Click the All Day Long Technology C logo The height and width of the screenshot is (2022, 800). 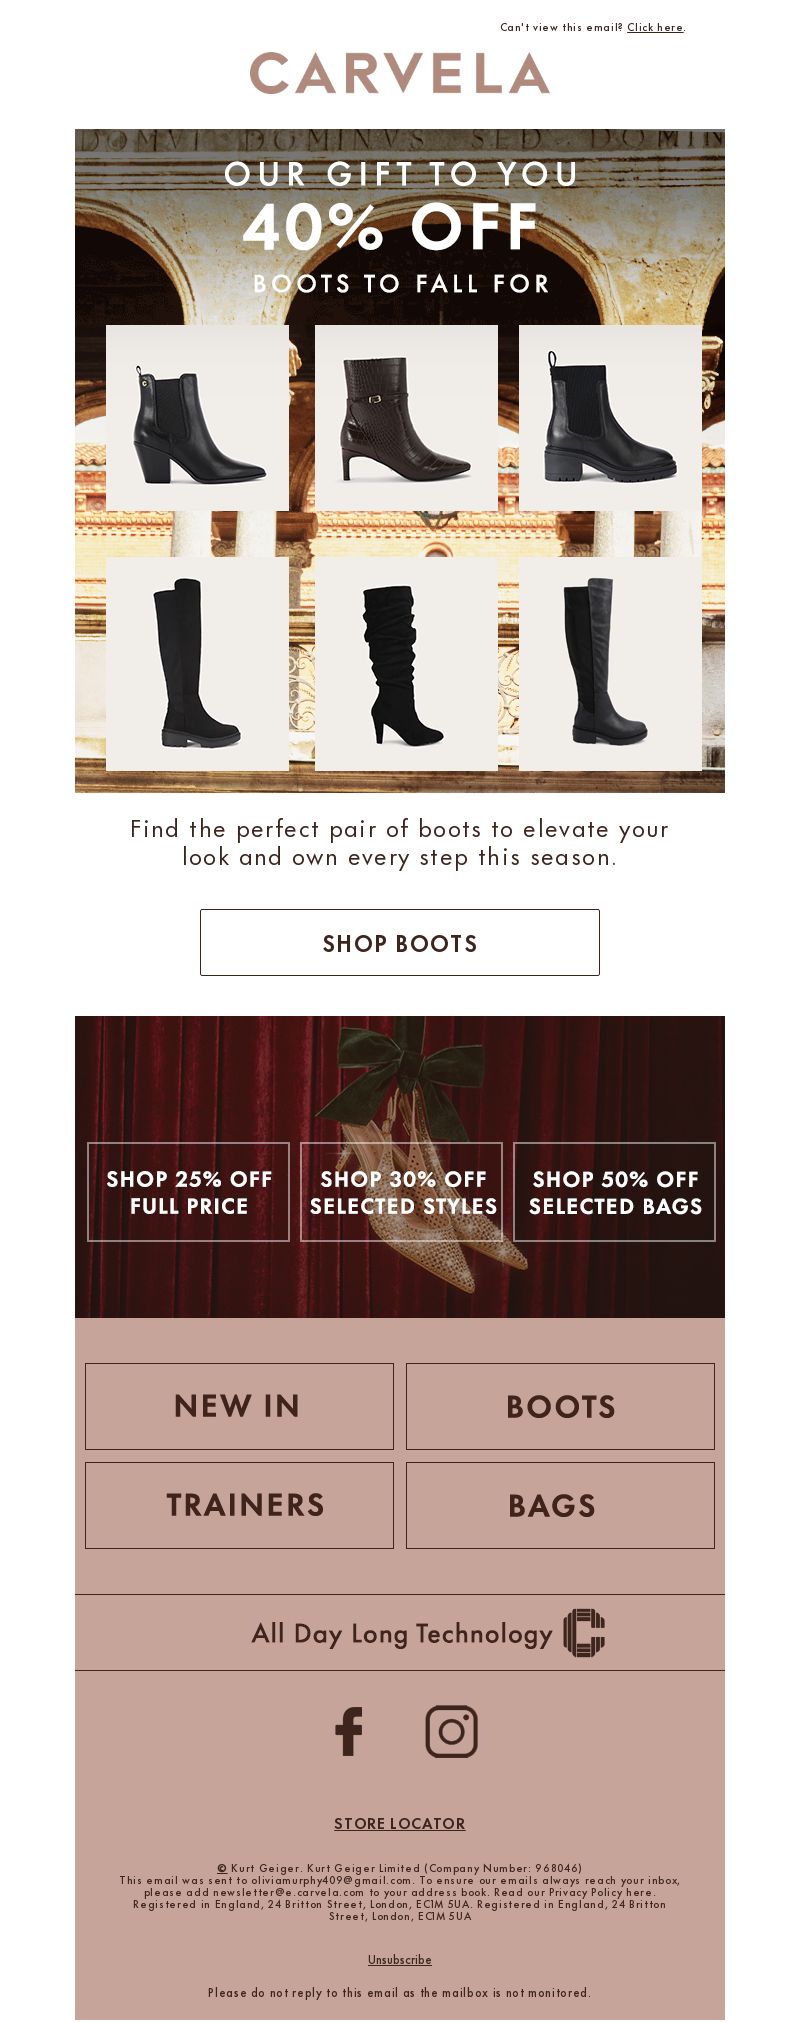coord(584,1633)
